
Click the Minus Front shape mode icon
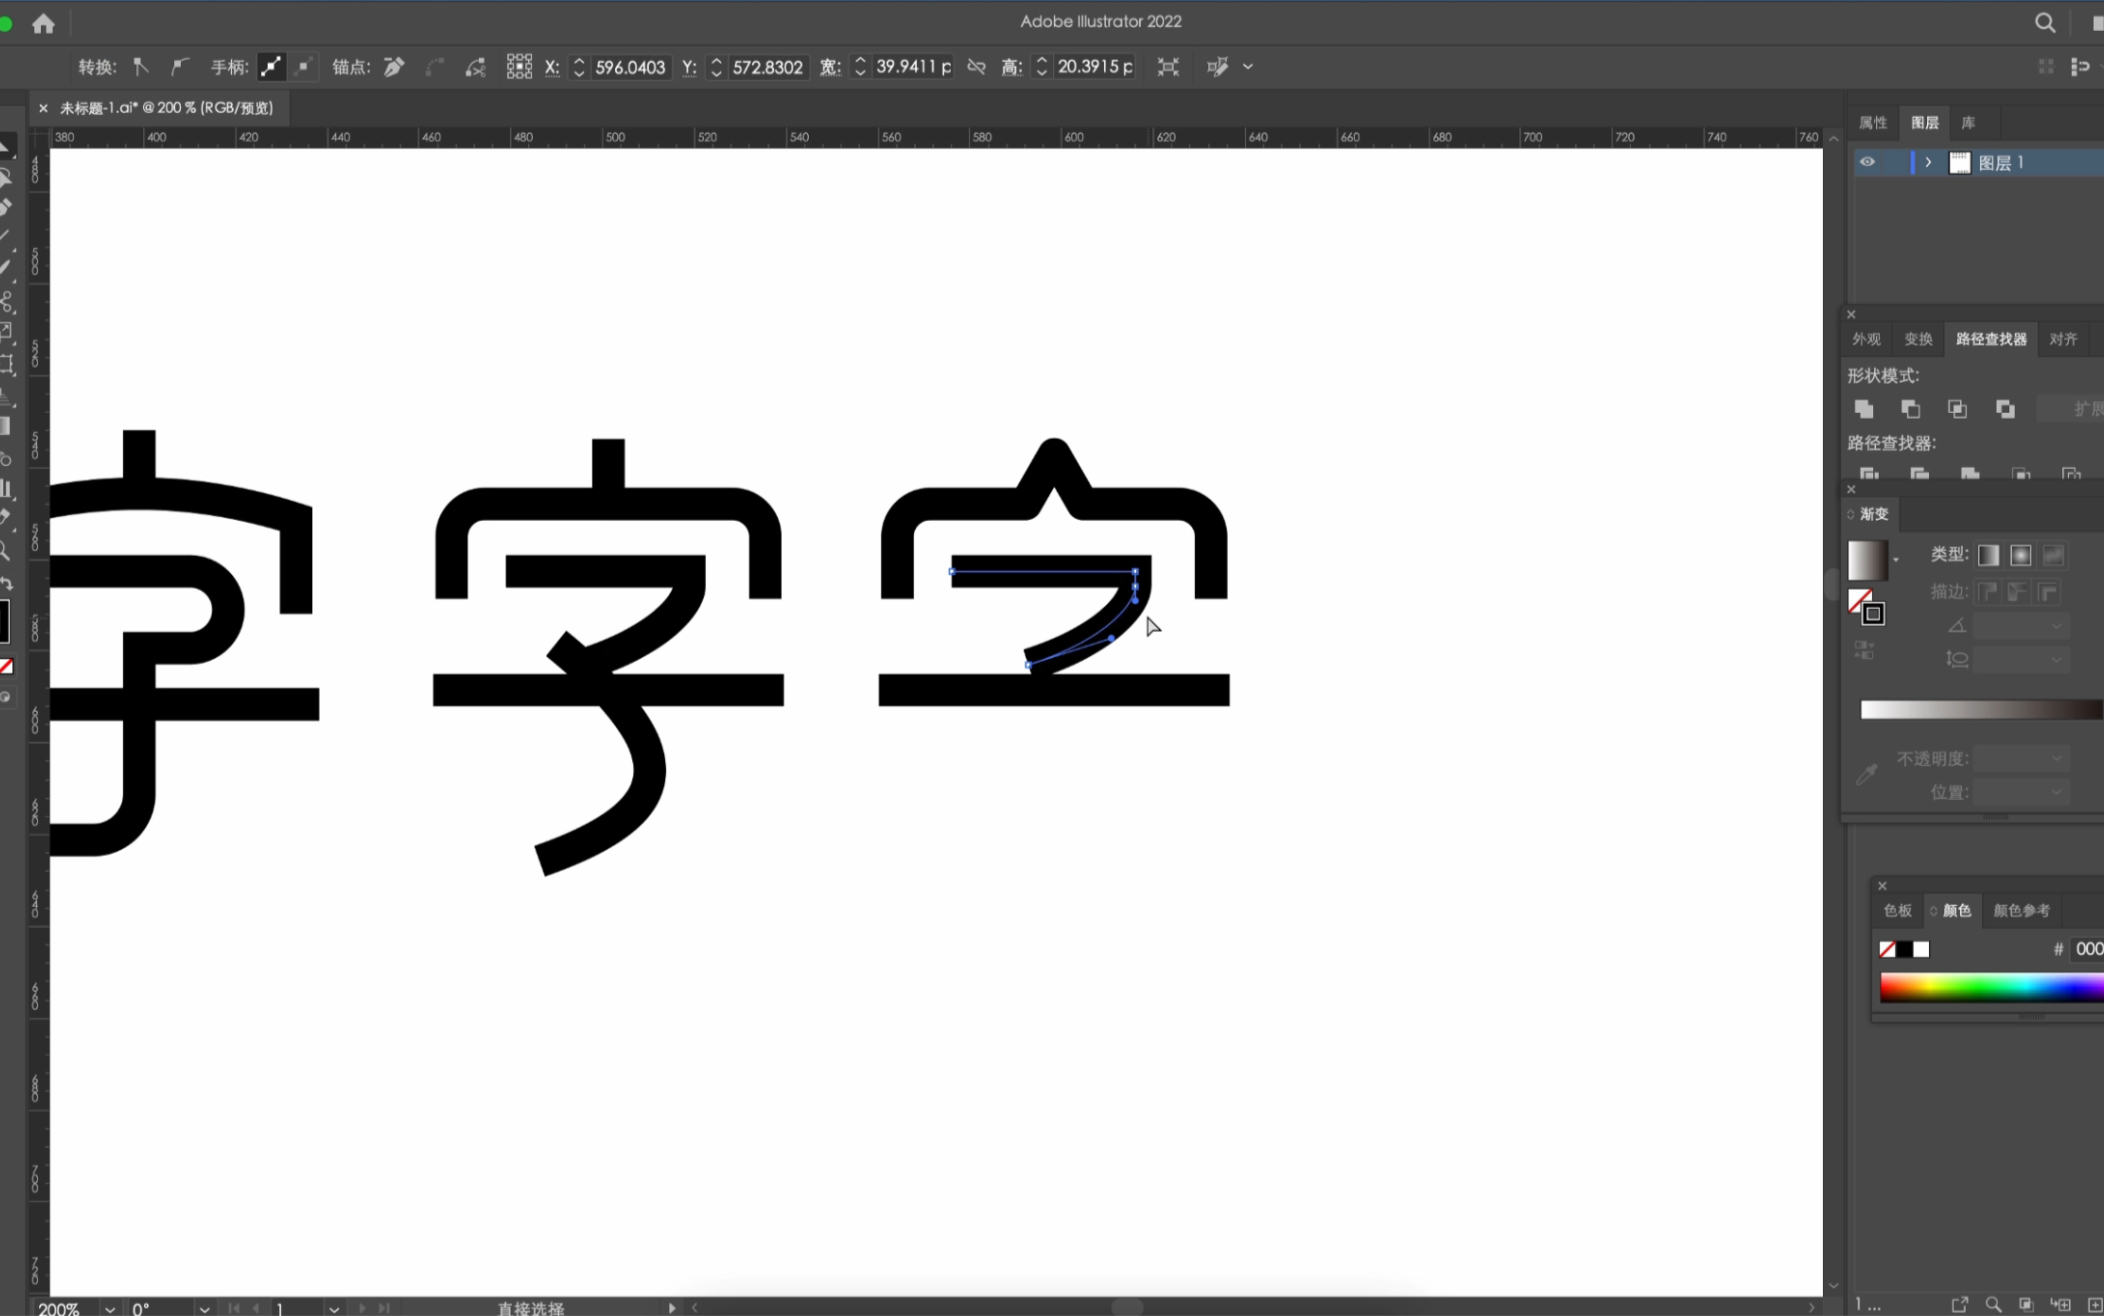tap(1911, 409)
